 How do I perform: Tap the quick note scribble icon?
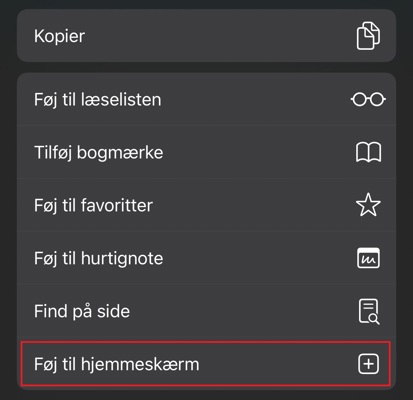[x=368, y=258]
